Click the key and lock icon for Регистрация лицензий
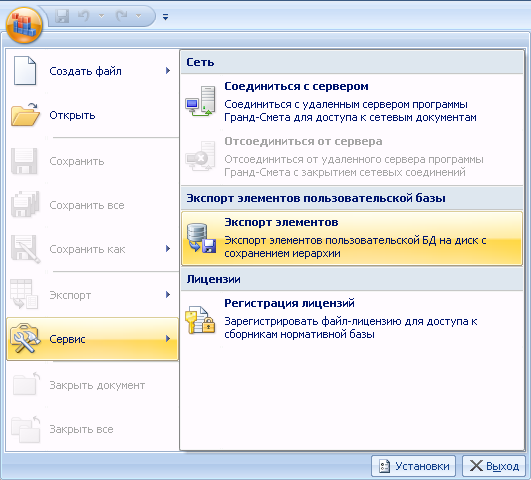 tap(200, 320)
